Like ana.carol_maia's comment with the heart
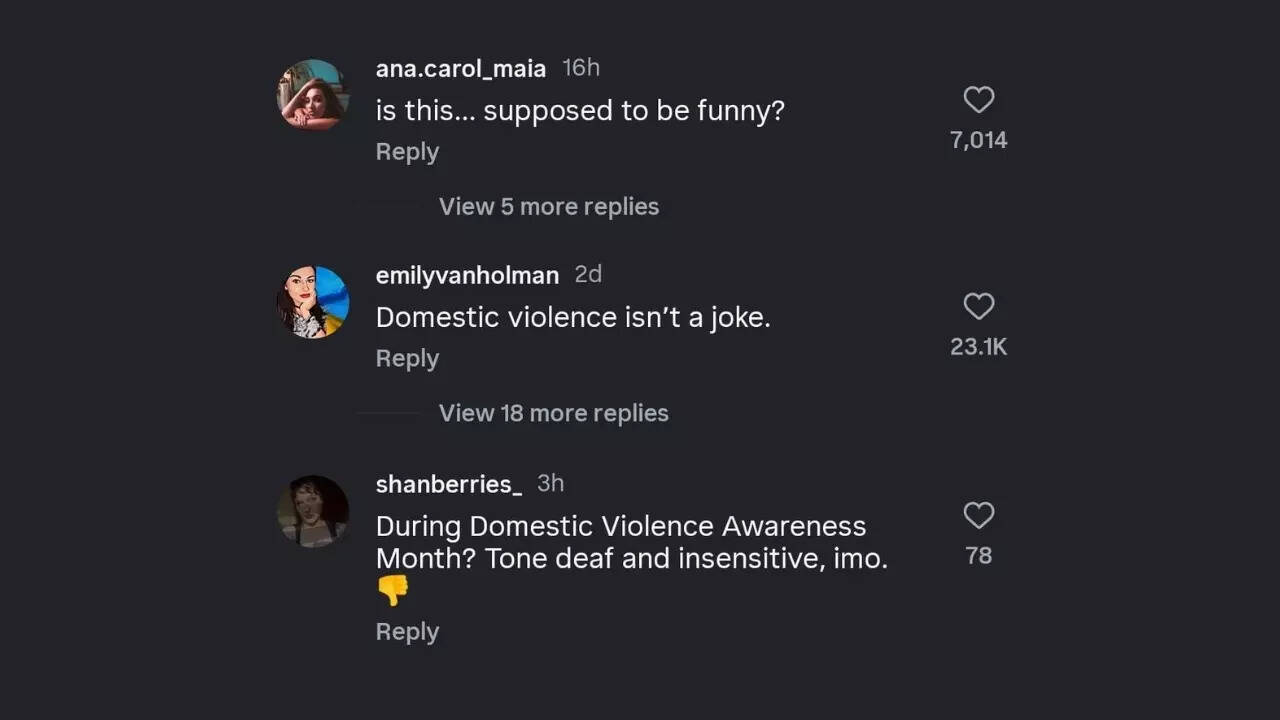The image size is (1280, 720). (978, 100)
